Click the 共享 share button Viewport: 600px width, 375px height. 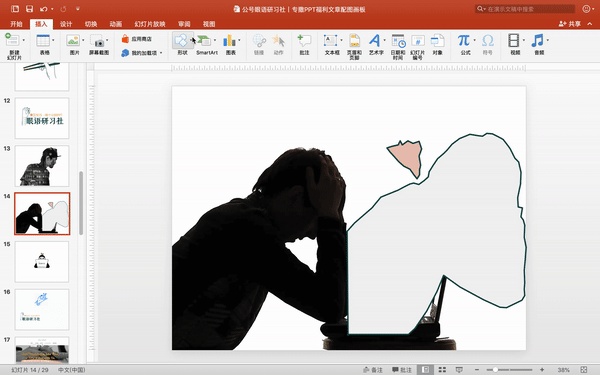coord(570,24)
